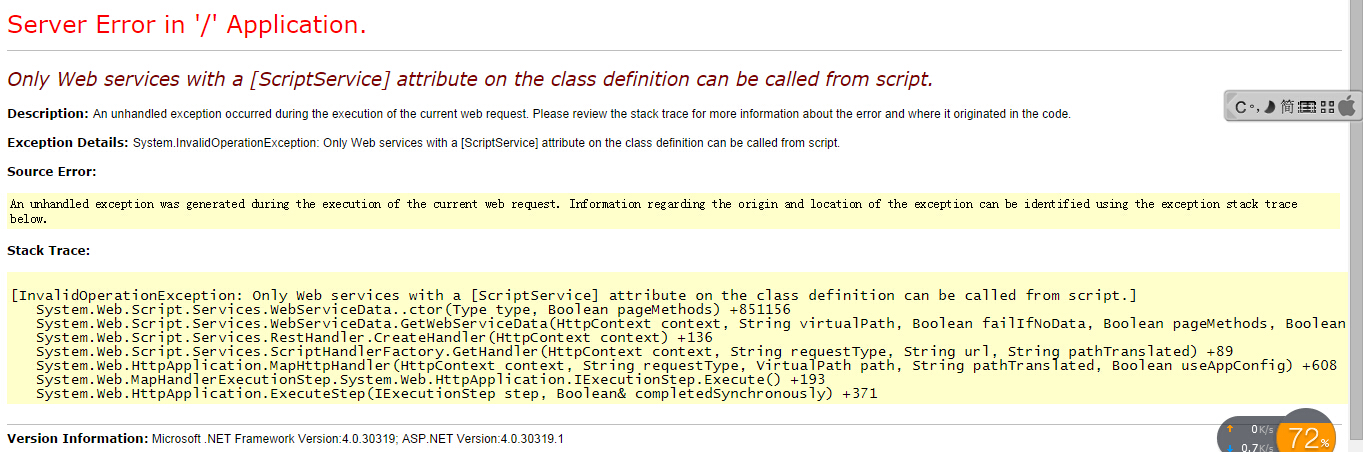Image resolution: width=1363 pixels, height=452 pixels.
Task: Click the upload speed 0 K/s indicator
Action: click(x=1250, y=429)
